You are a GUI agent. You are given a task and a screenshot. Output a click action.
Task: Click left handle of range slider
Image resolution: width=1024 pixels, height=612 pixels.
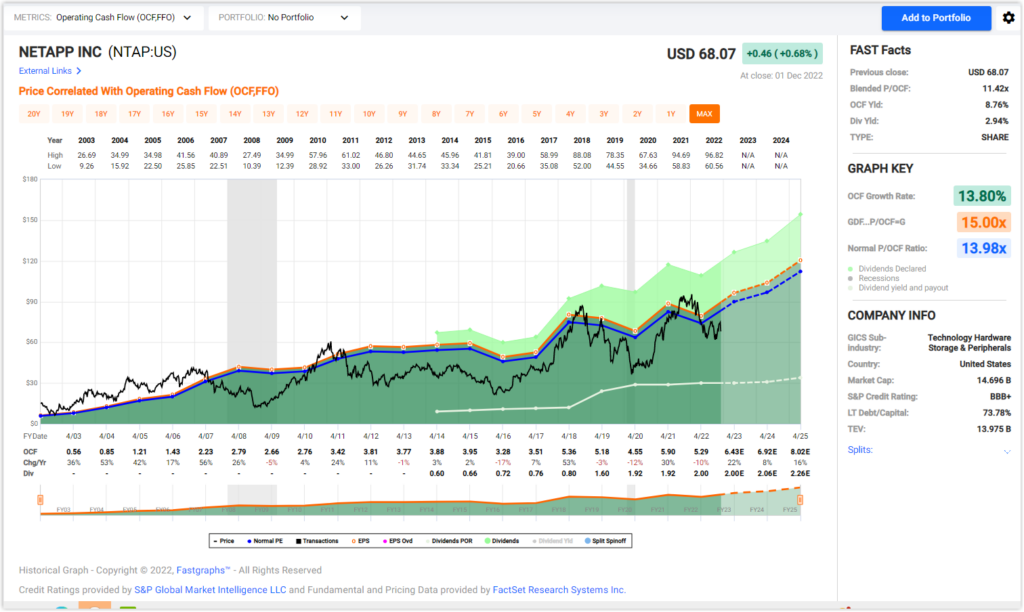(40, 500)
